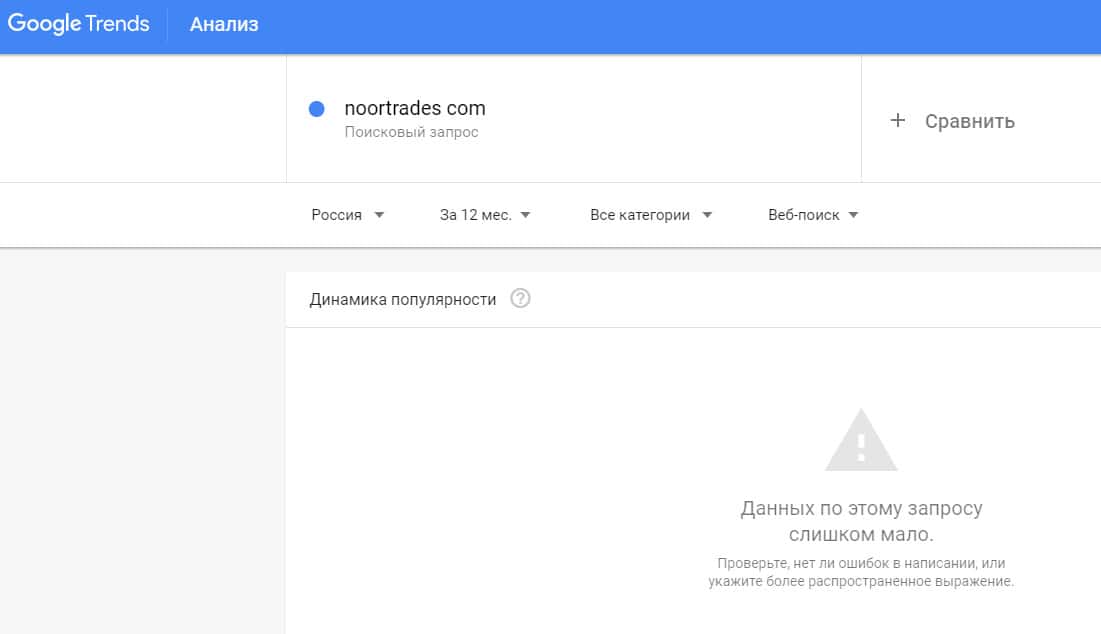Image resolution: width=1101 pixels, height=634 pixels.
Task: Open the Россия region dropdown
Action: (347, 215)
